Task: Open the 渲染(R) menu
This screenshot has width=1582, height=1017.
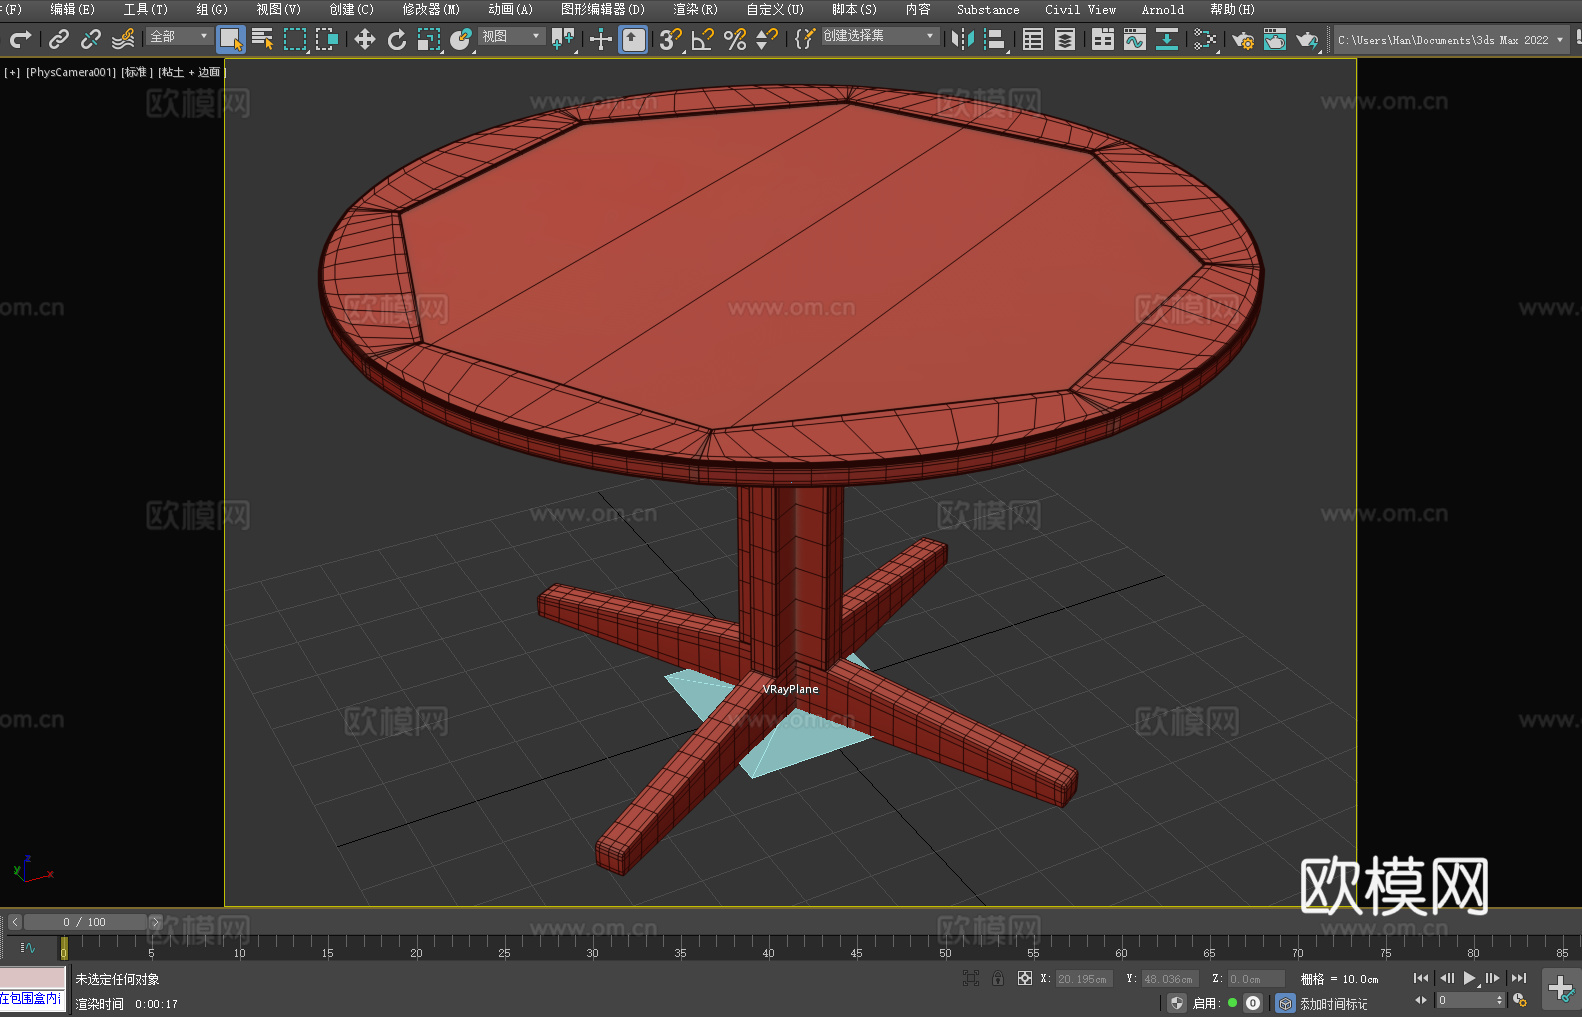Action: point(696,9)
